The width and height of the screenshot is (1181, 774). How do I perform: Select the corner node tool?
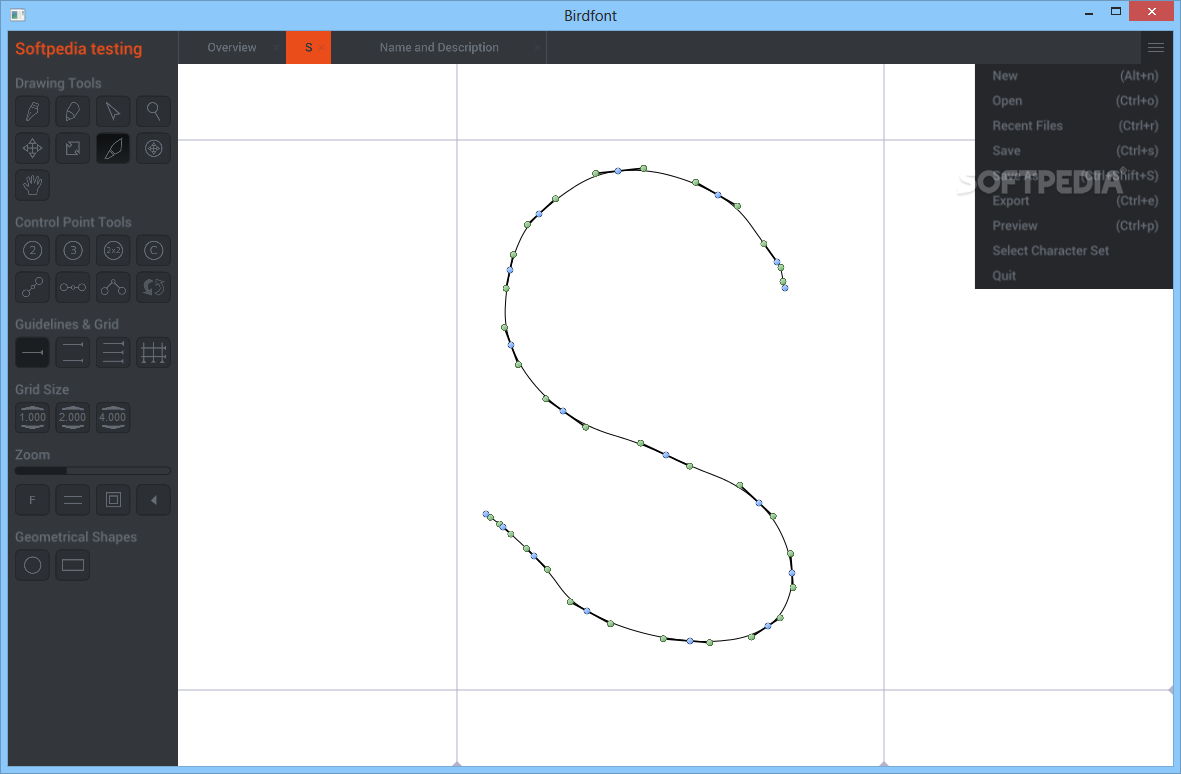tap(113, 288)
